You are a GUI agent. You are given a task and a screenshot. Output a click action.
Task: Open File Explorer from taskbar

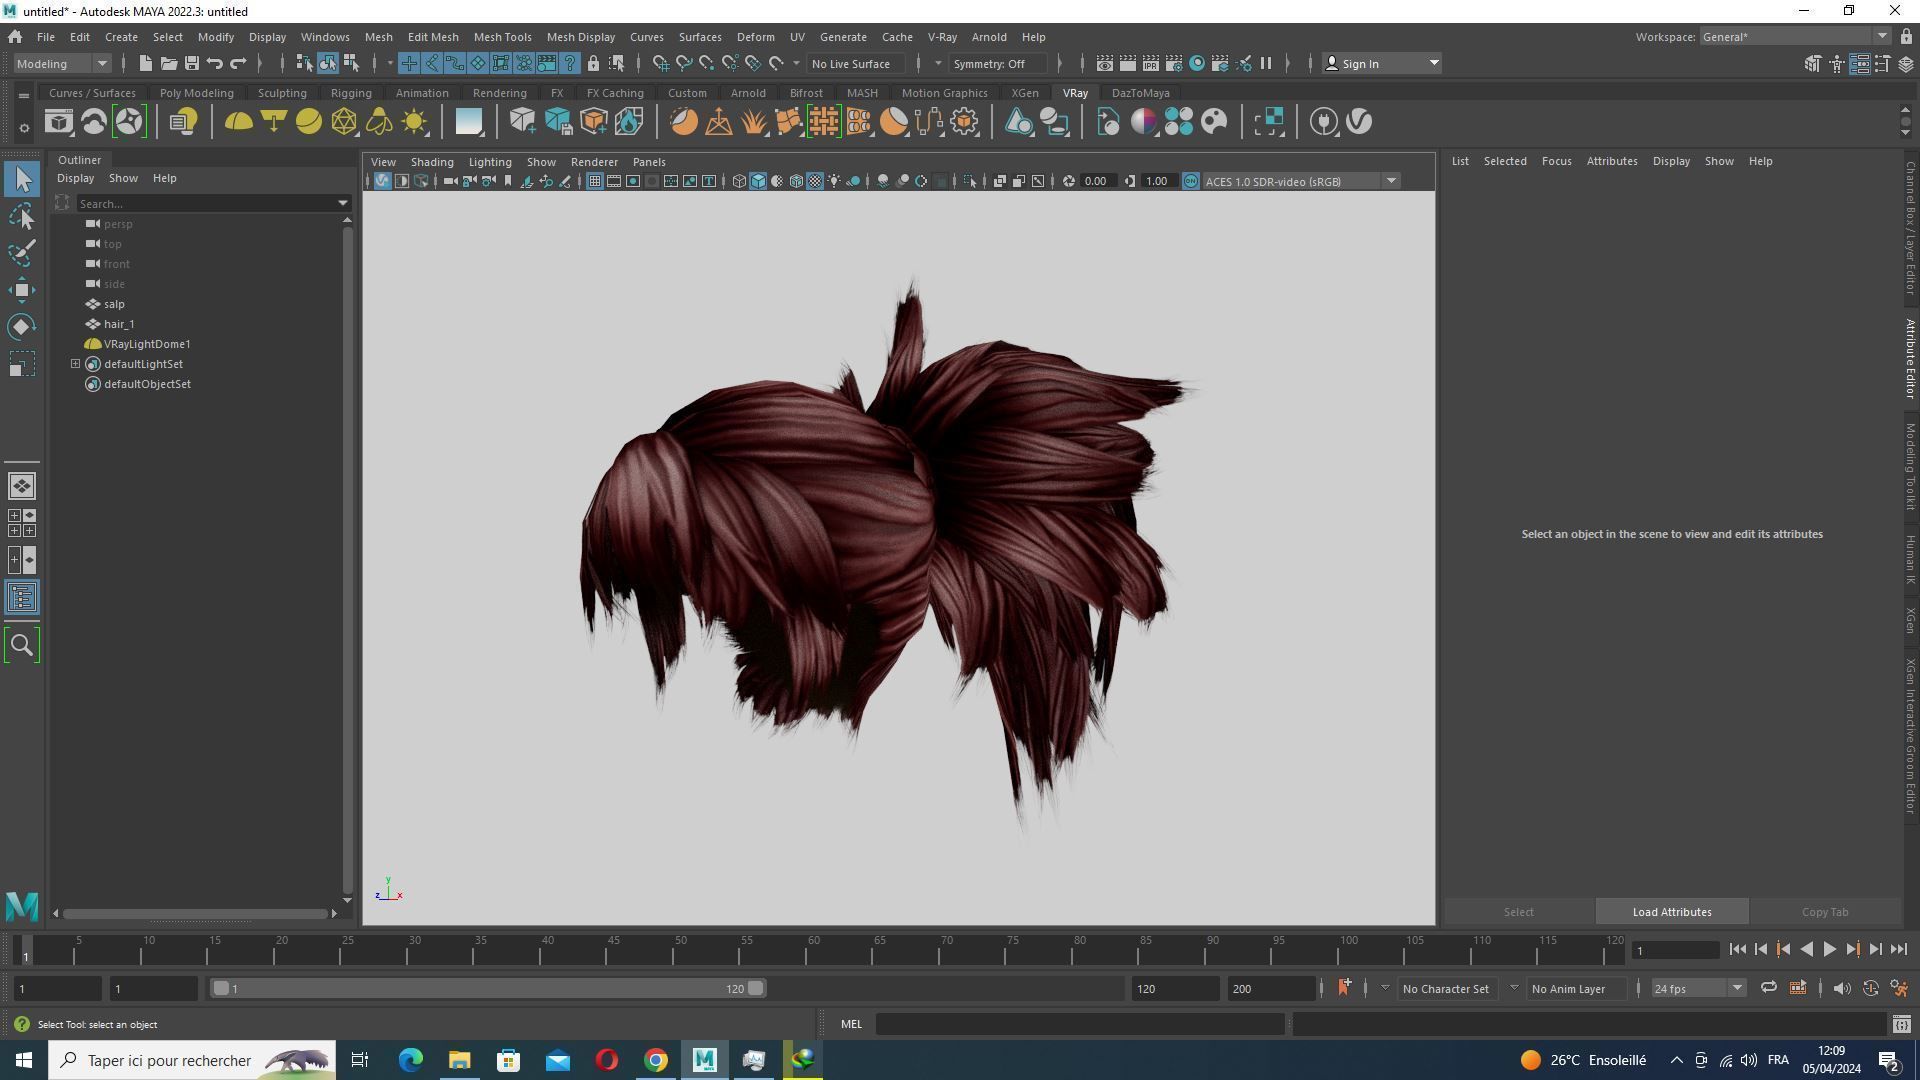coord(459,1060)
